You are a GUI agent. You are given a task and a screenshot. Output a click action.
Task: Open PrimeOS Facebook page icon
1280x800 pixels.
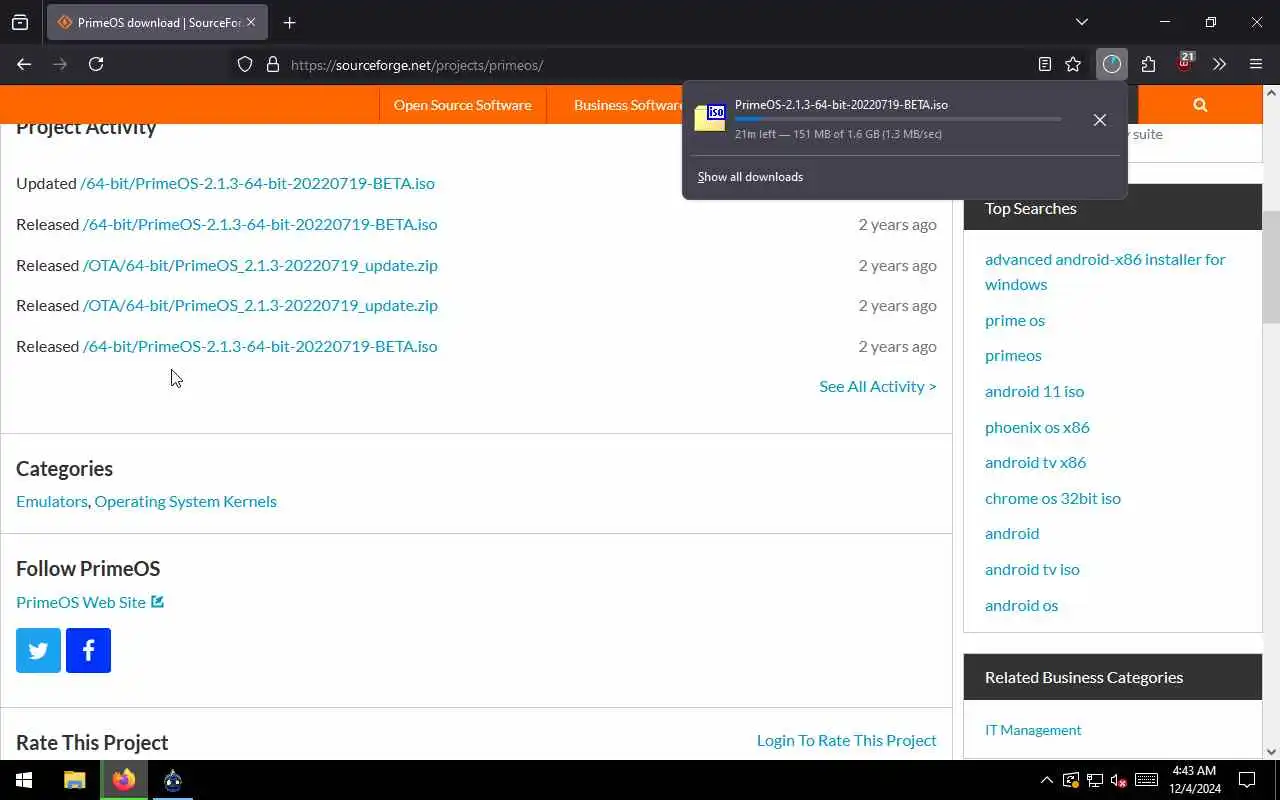tap(88, 650)
